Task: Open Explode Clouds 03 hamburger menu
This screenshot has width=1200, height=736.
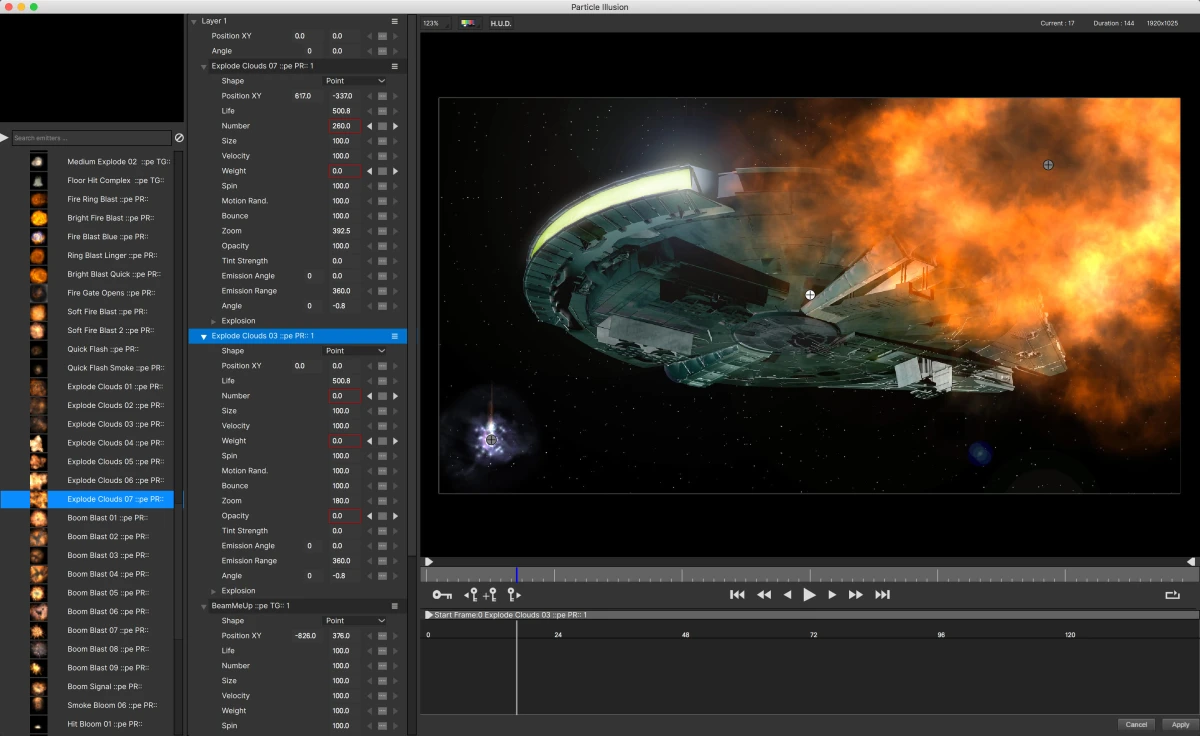Action: (x=395, y=336)
